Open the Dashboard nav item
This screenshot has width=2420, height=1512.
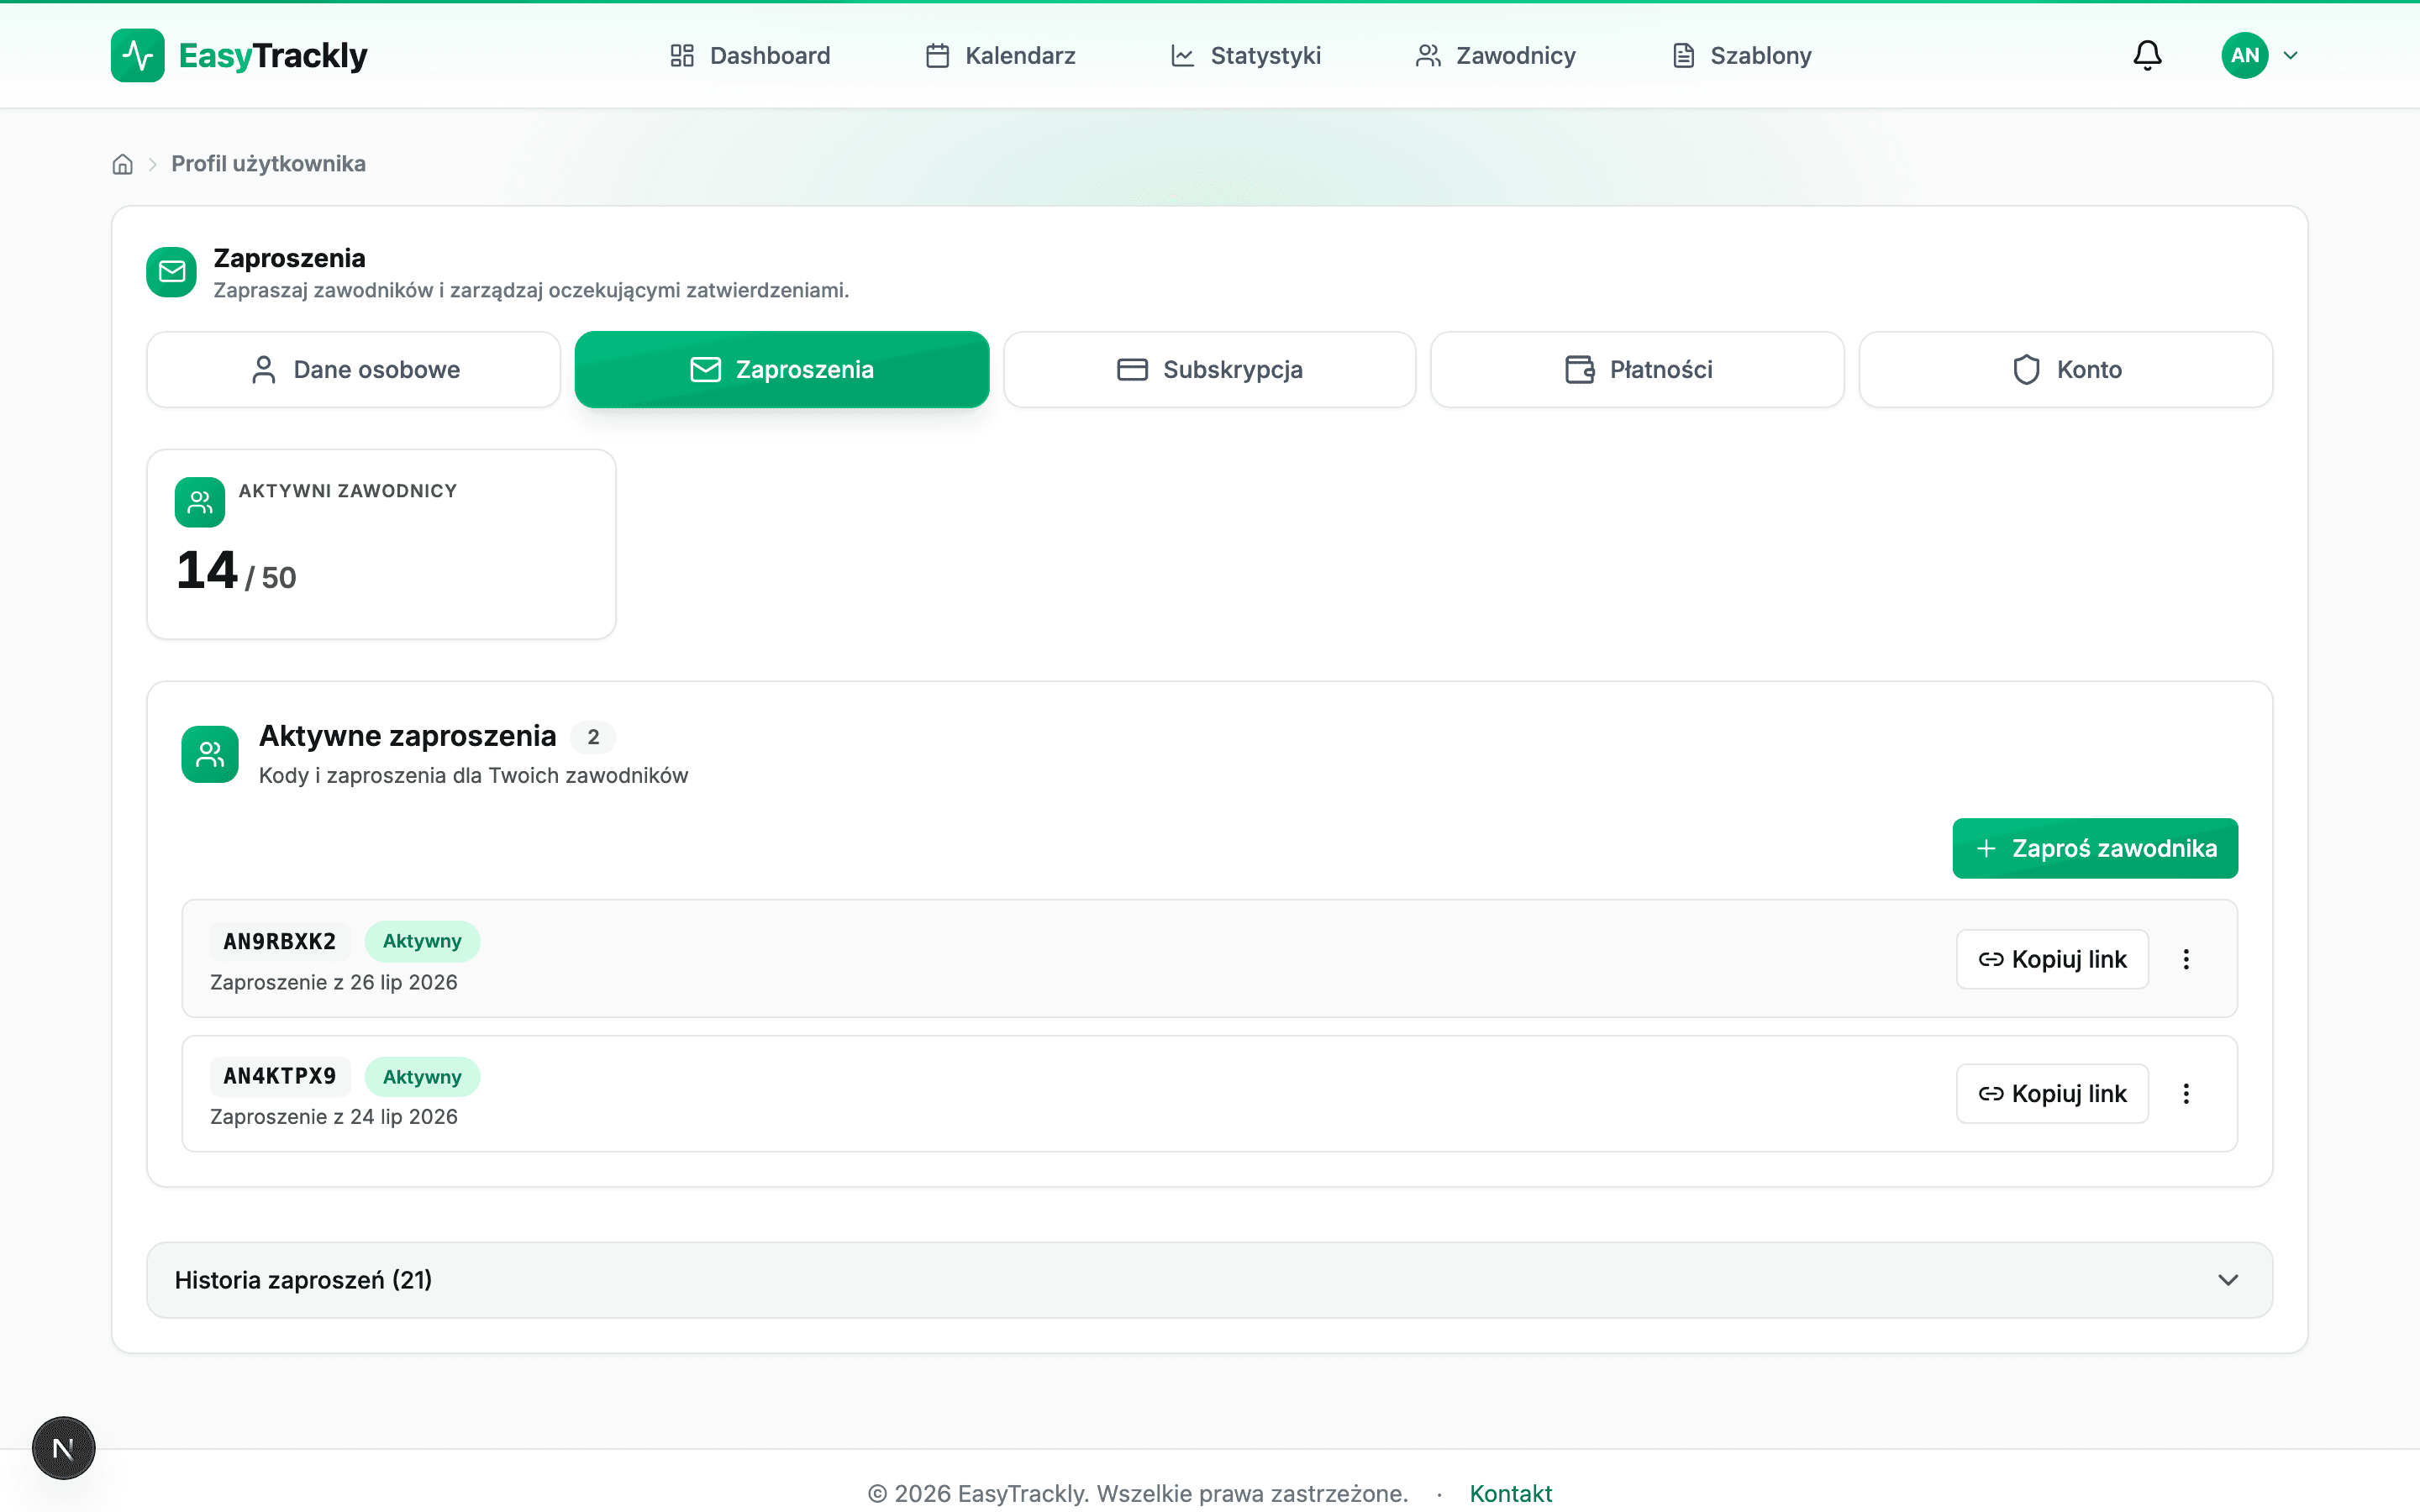click(x=750, y=55)
